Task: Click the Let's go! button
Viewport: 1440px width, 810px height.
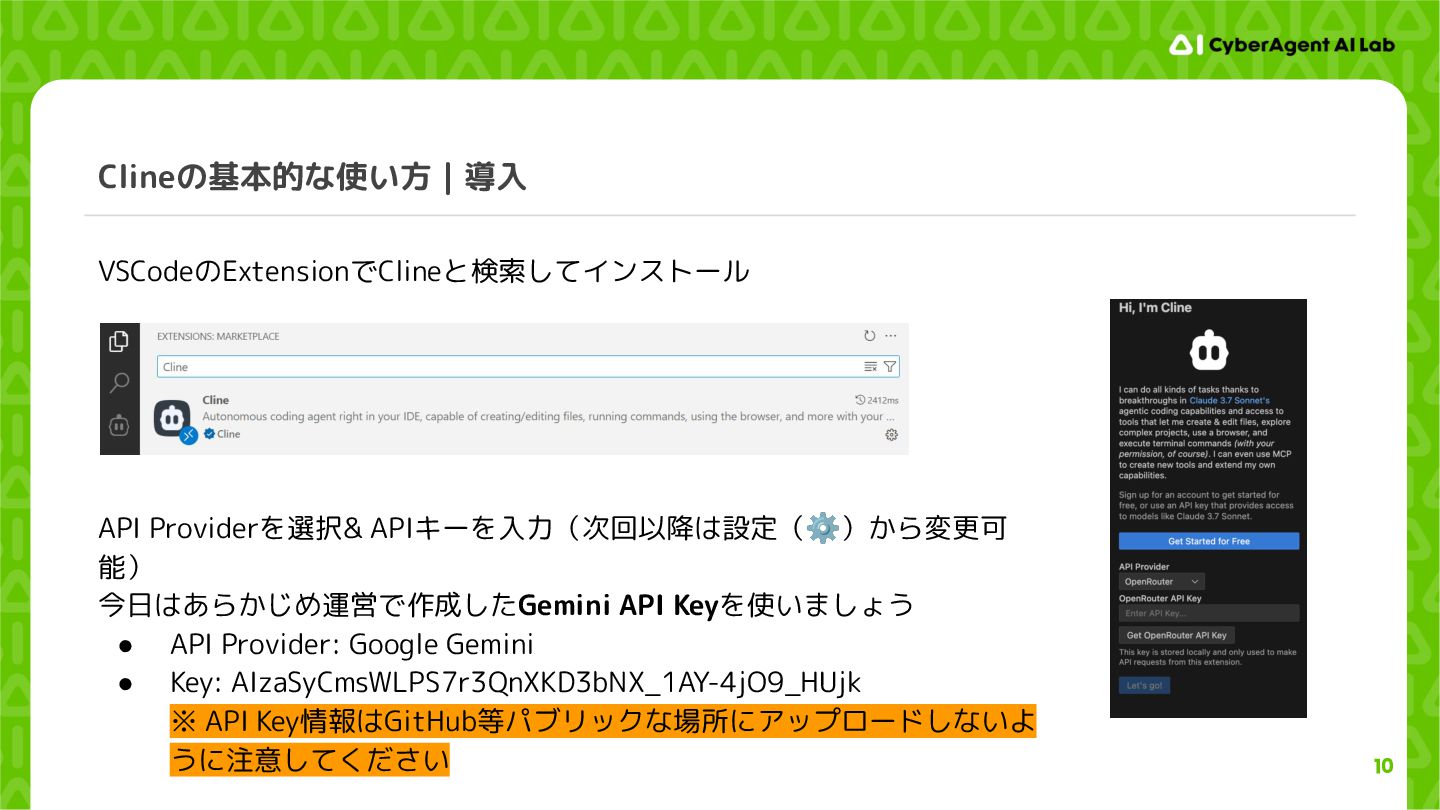Action: tap(1144, 685)
